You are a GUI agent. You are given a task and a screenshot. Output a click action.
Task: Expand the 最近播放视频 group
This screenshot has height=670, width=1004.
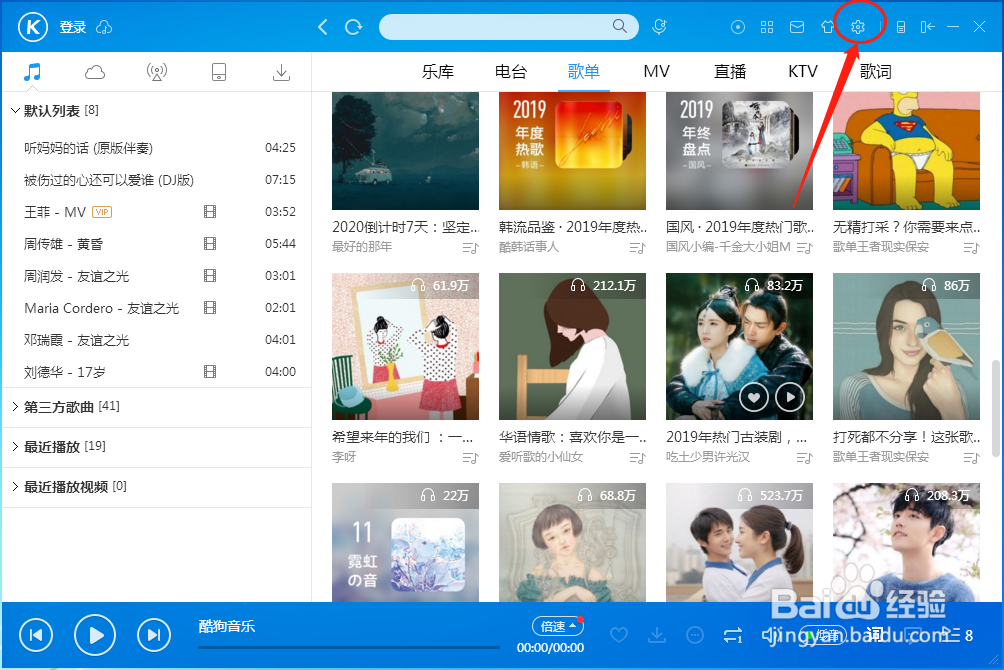coord(15,487)
